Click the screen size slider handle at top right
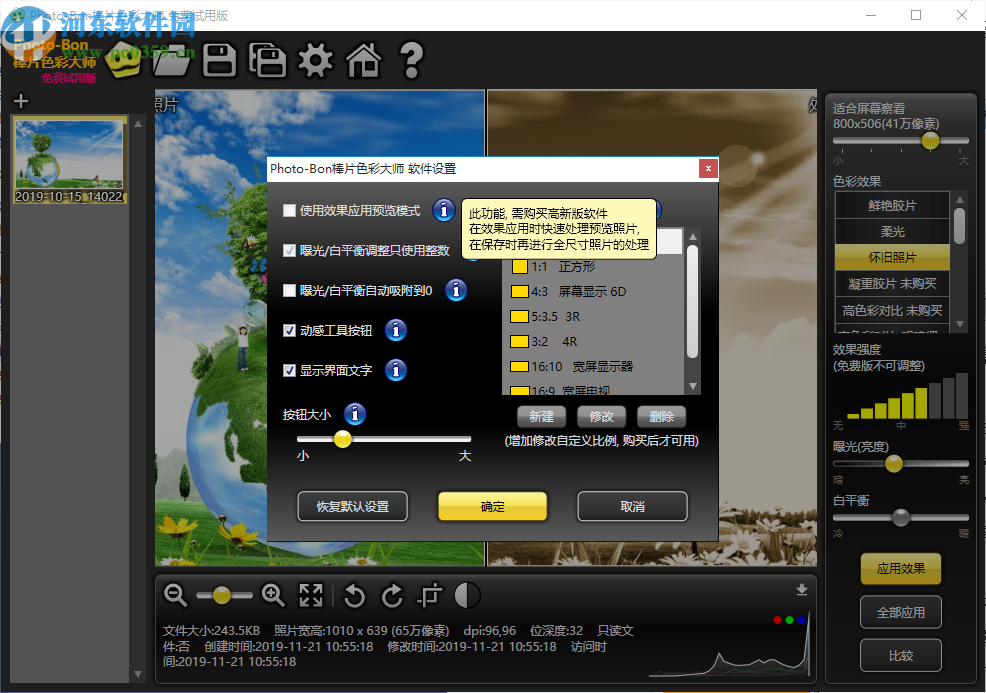The height and width of the screenshot is (693, 986). 930,141
